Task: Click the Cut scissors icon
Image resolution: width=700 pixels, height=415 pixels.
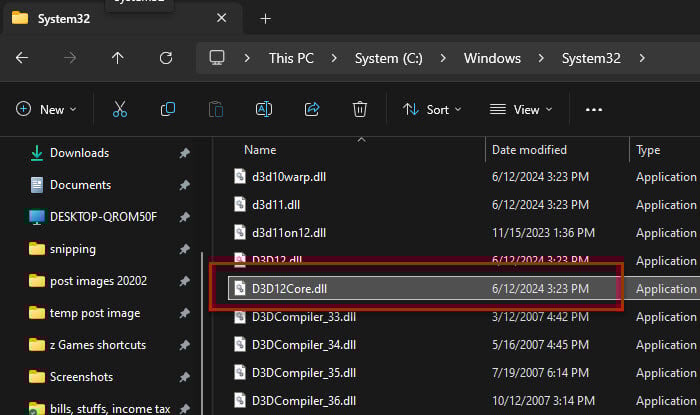Action: point(120,109)
